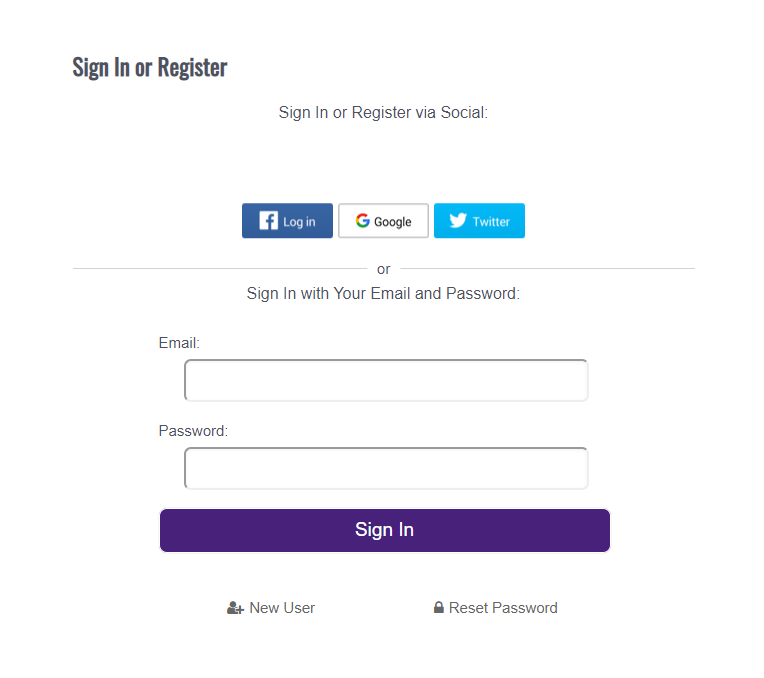Choose the 'Google' sign-in button label
The image size is (764, 678).
(x=393, y=222)
